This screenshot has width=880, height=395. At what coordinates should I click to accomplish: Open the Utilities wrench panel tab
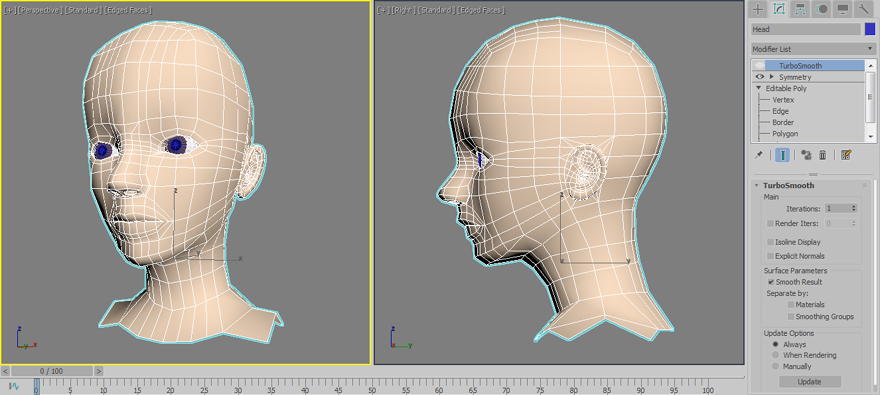864,9
